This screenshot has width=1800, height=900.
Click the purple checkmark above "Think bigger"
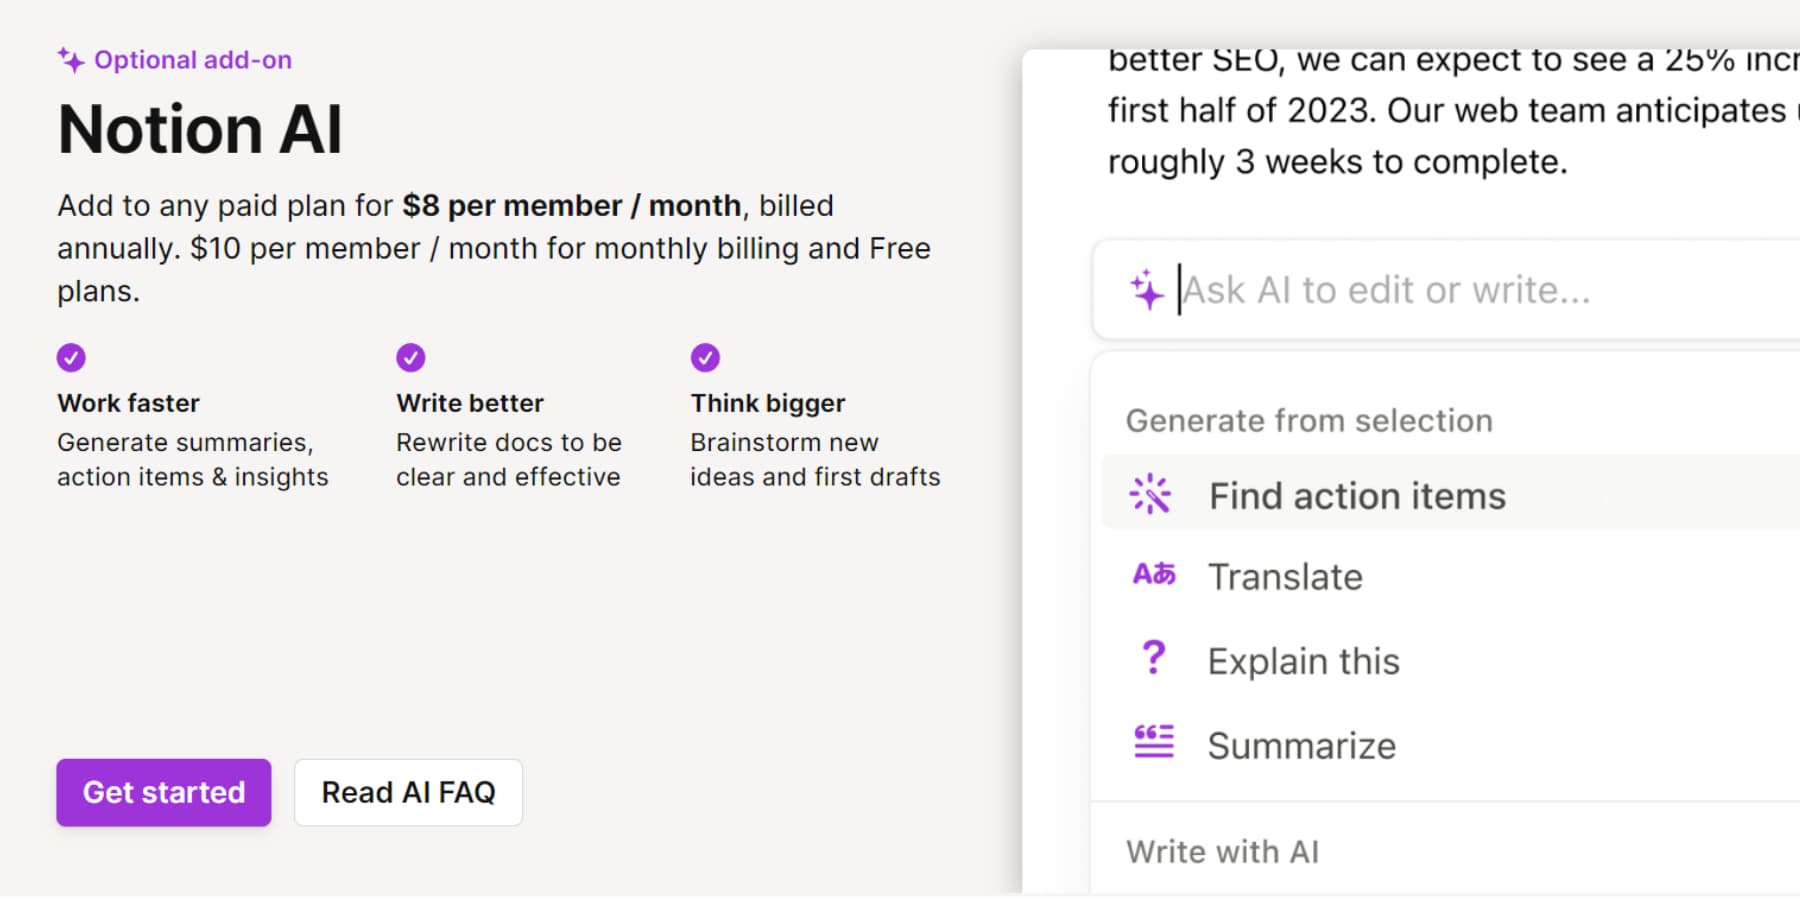(704, 357)
